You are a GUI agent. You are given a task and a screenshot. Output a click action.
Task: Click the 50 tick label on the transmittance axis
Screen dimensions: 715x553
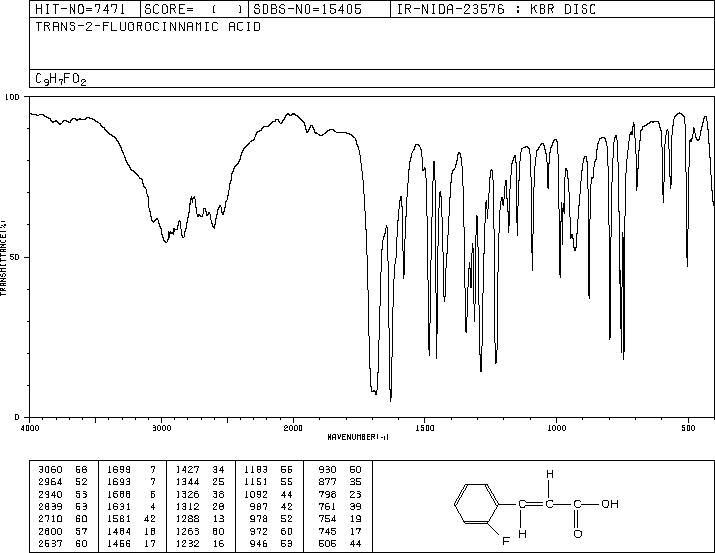pos(14,257)
